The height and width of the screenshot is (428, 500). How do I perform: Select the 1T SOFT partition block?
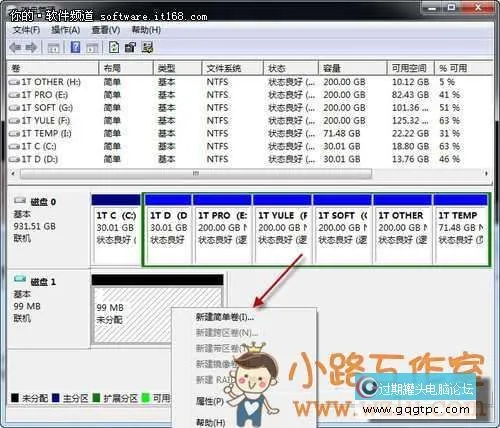point(342,229)
